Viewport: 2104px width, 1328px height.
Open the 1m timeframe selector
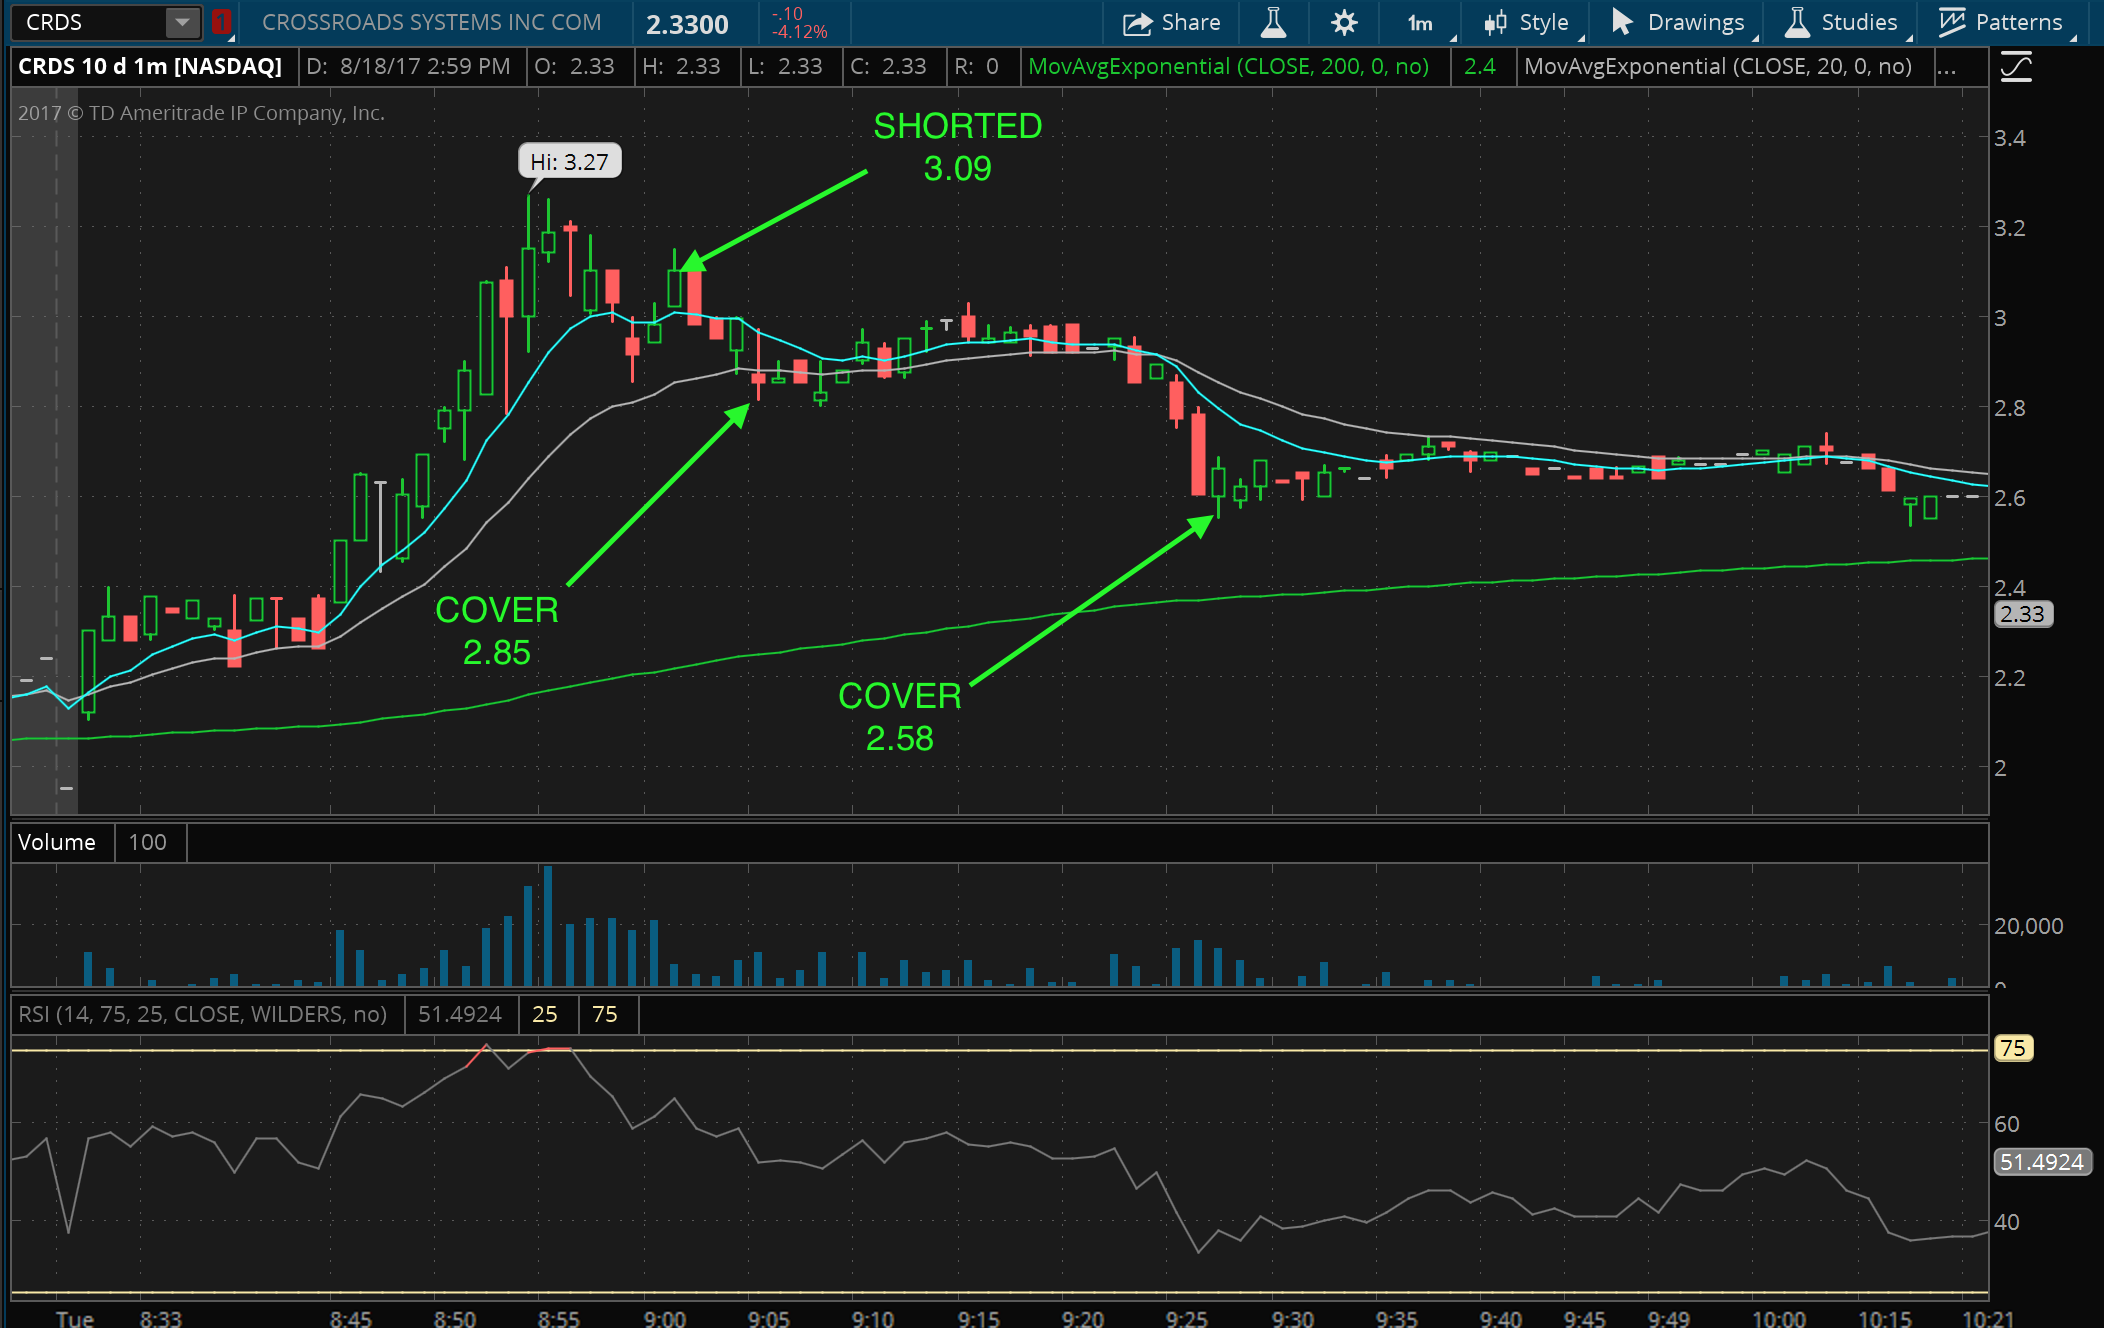(x=1420, y=22)
